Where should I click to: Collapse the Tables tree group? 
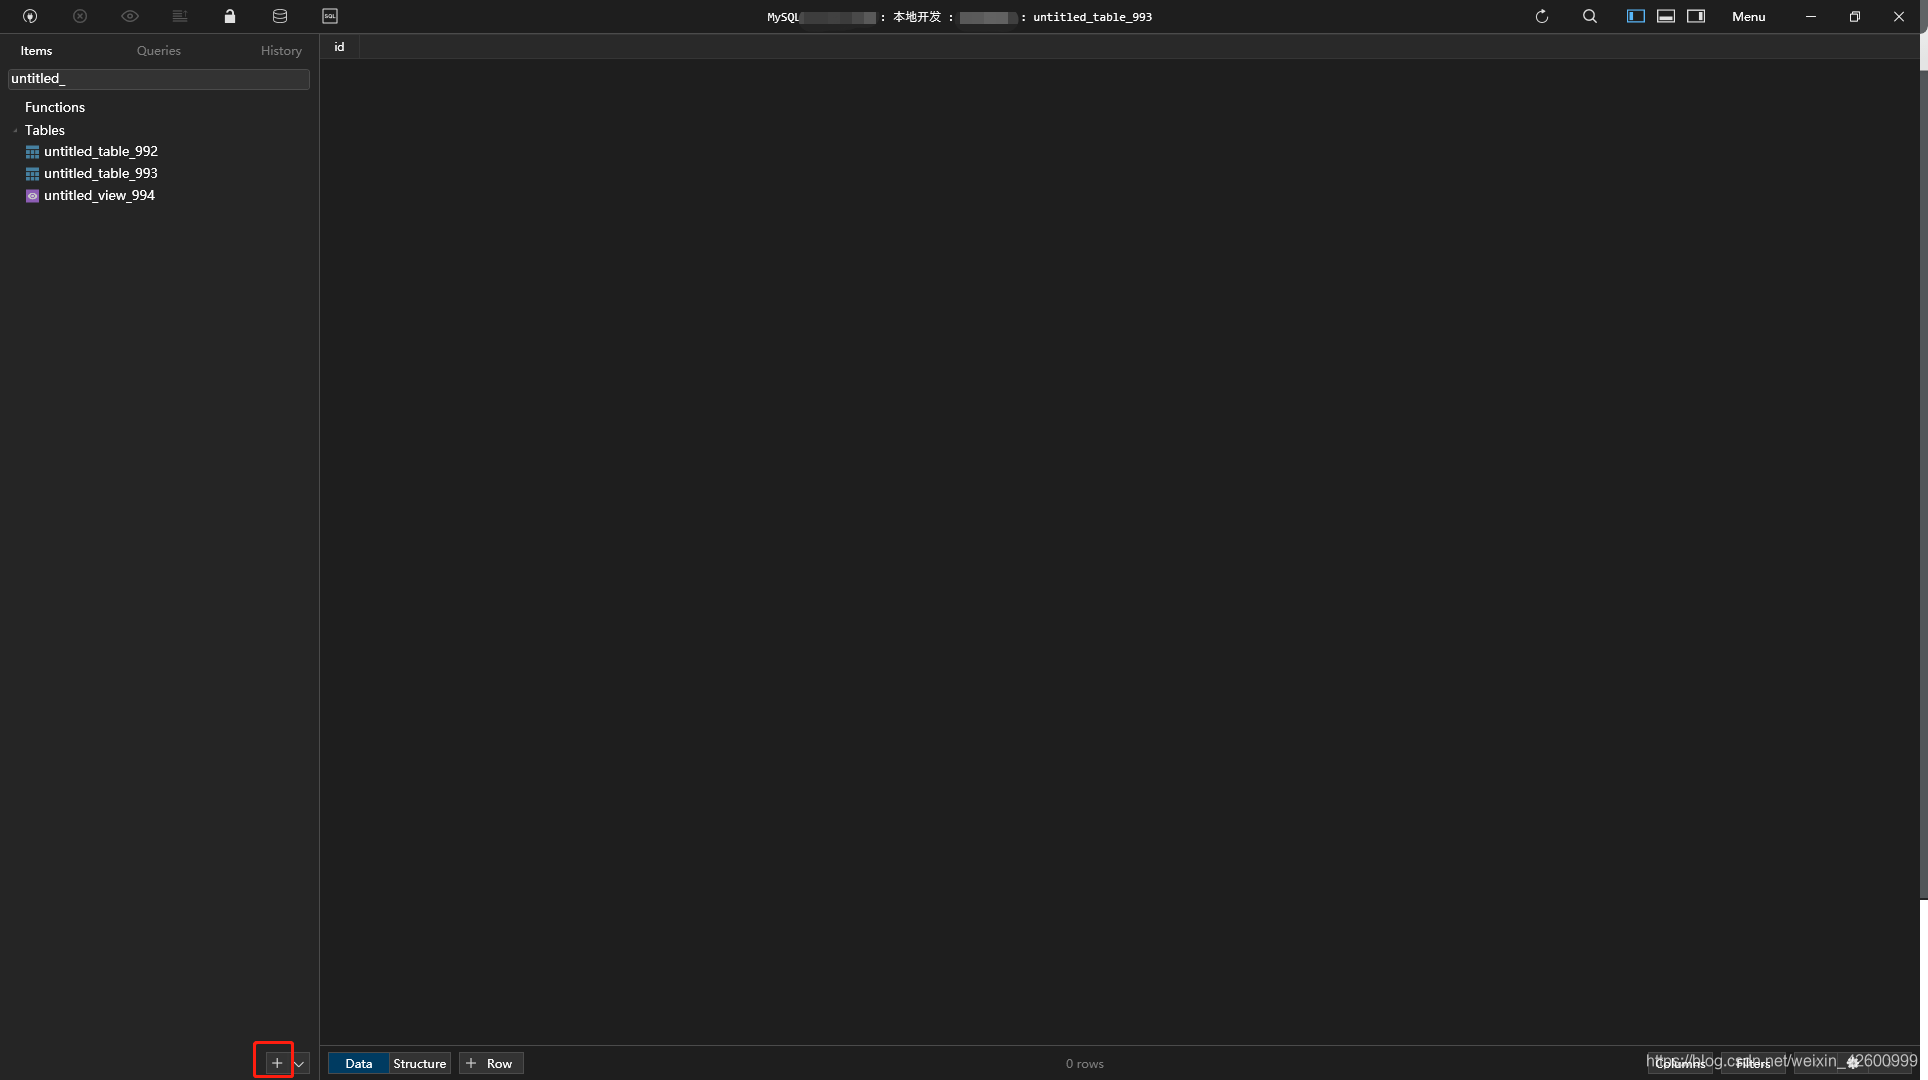coord(16,131)
